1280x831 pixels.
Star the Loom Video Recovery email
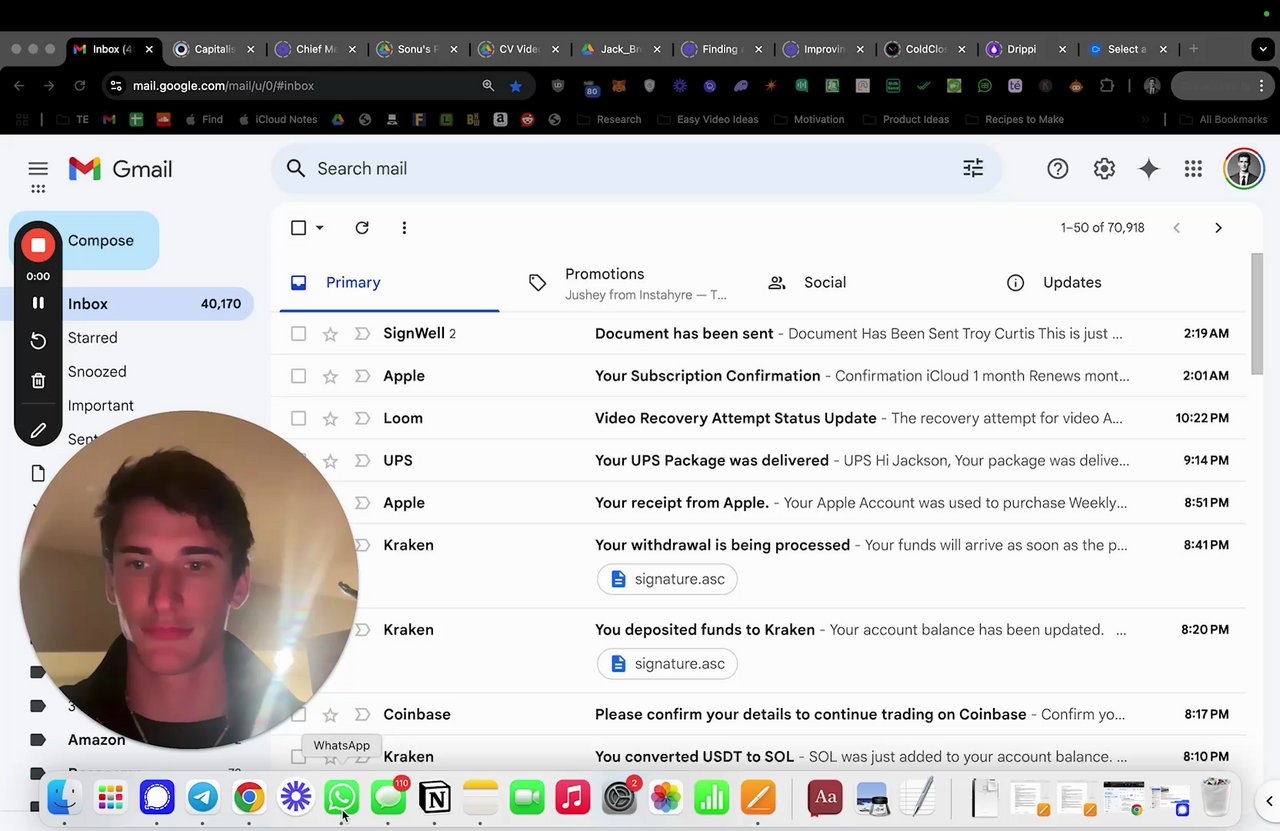coord(330,418)
